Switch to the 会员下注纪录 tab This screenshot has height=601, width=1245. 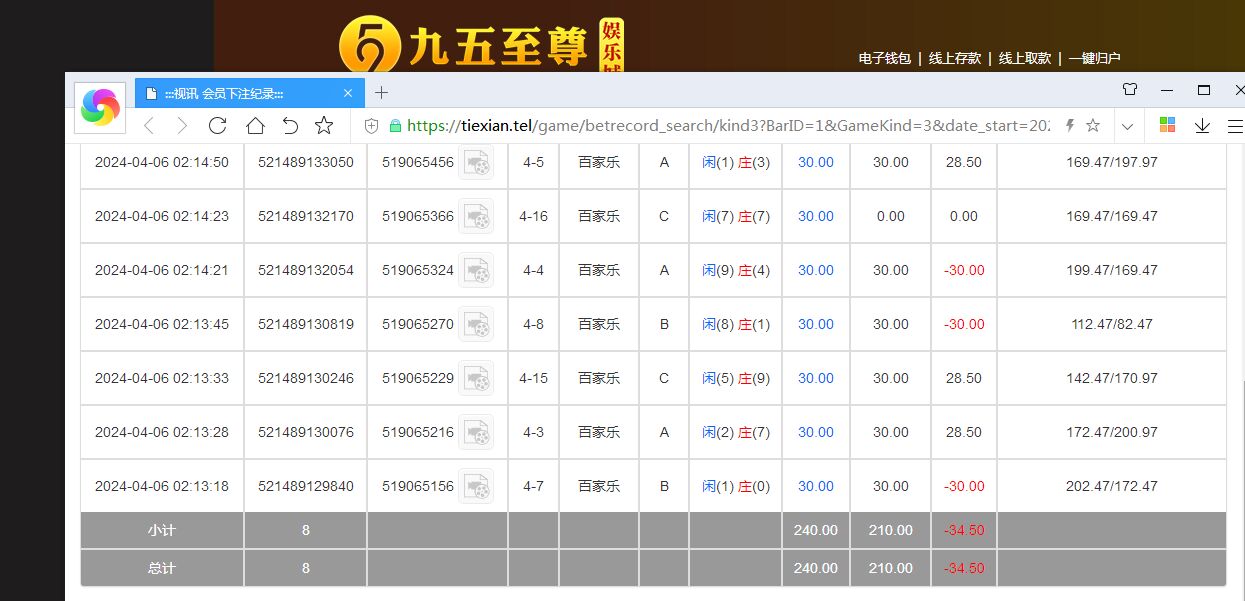pyautogui.click(x=238, y=93)
